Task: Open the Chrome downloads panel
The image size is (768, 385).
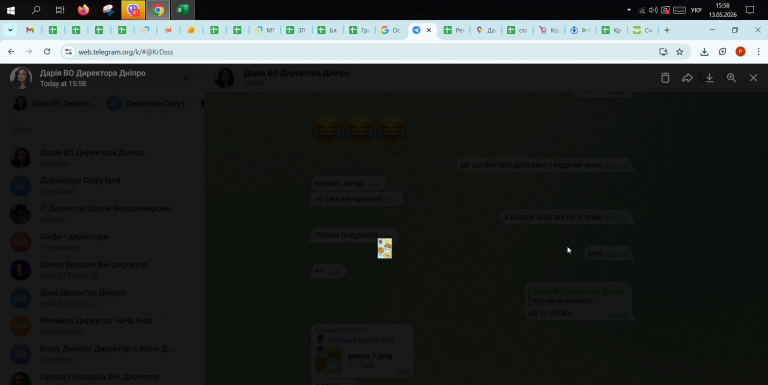Action: pos(704,51)
